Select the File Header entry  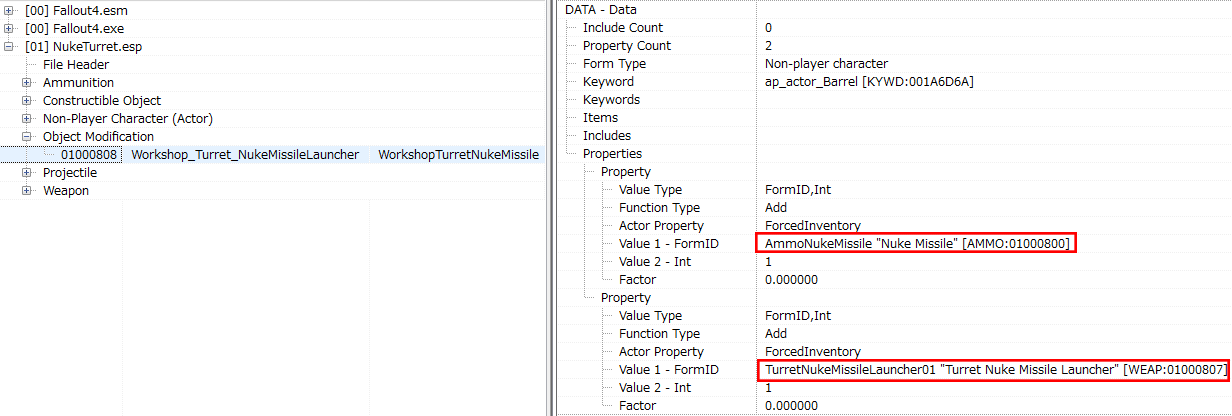point(76,64)
